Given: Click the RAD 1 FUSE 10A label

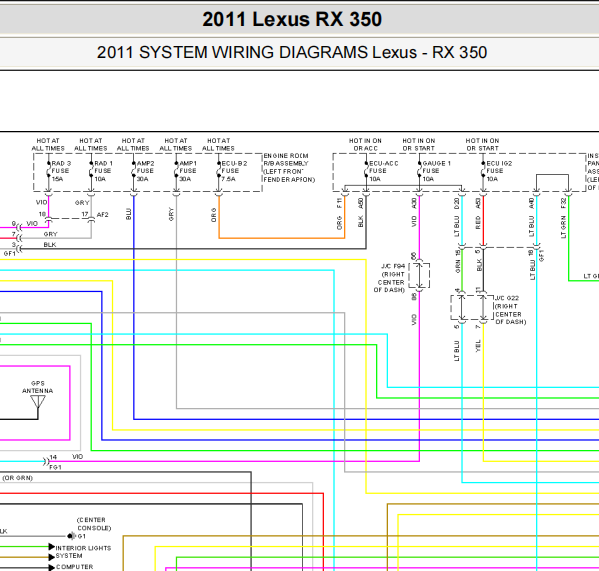Looking at the screenshot, I should 104,171.
